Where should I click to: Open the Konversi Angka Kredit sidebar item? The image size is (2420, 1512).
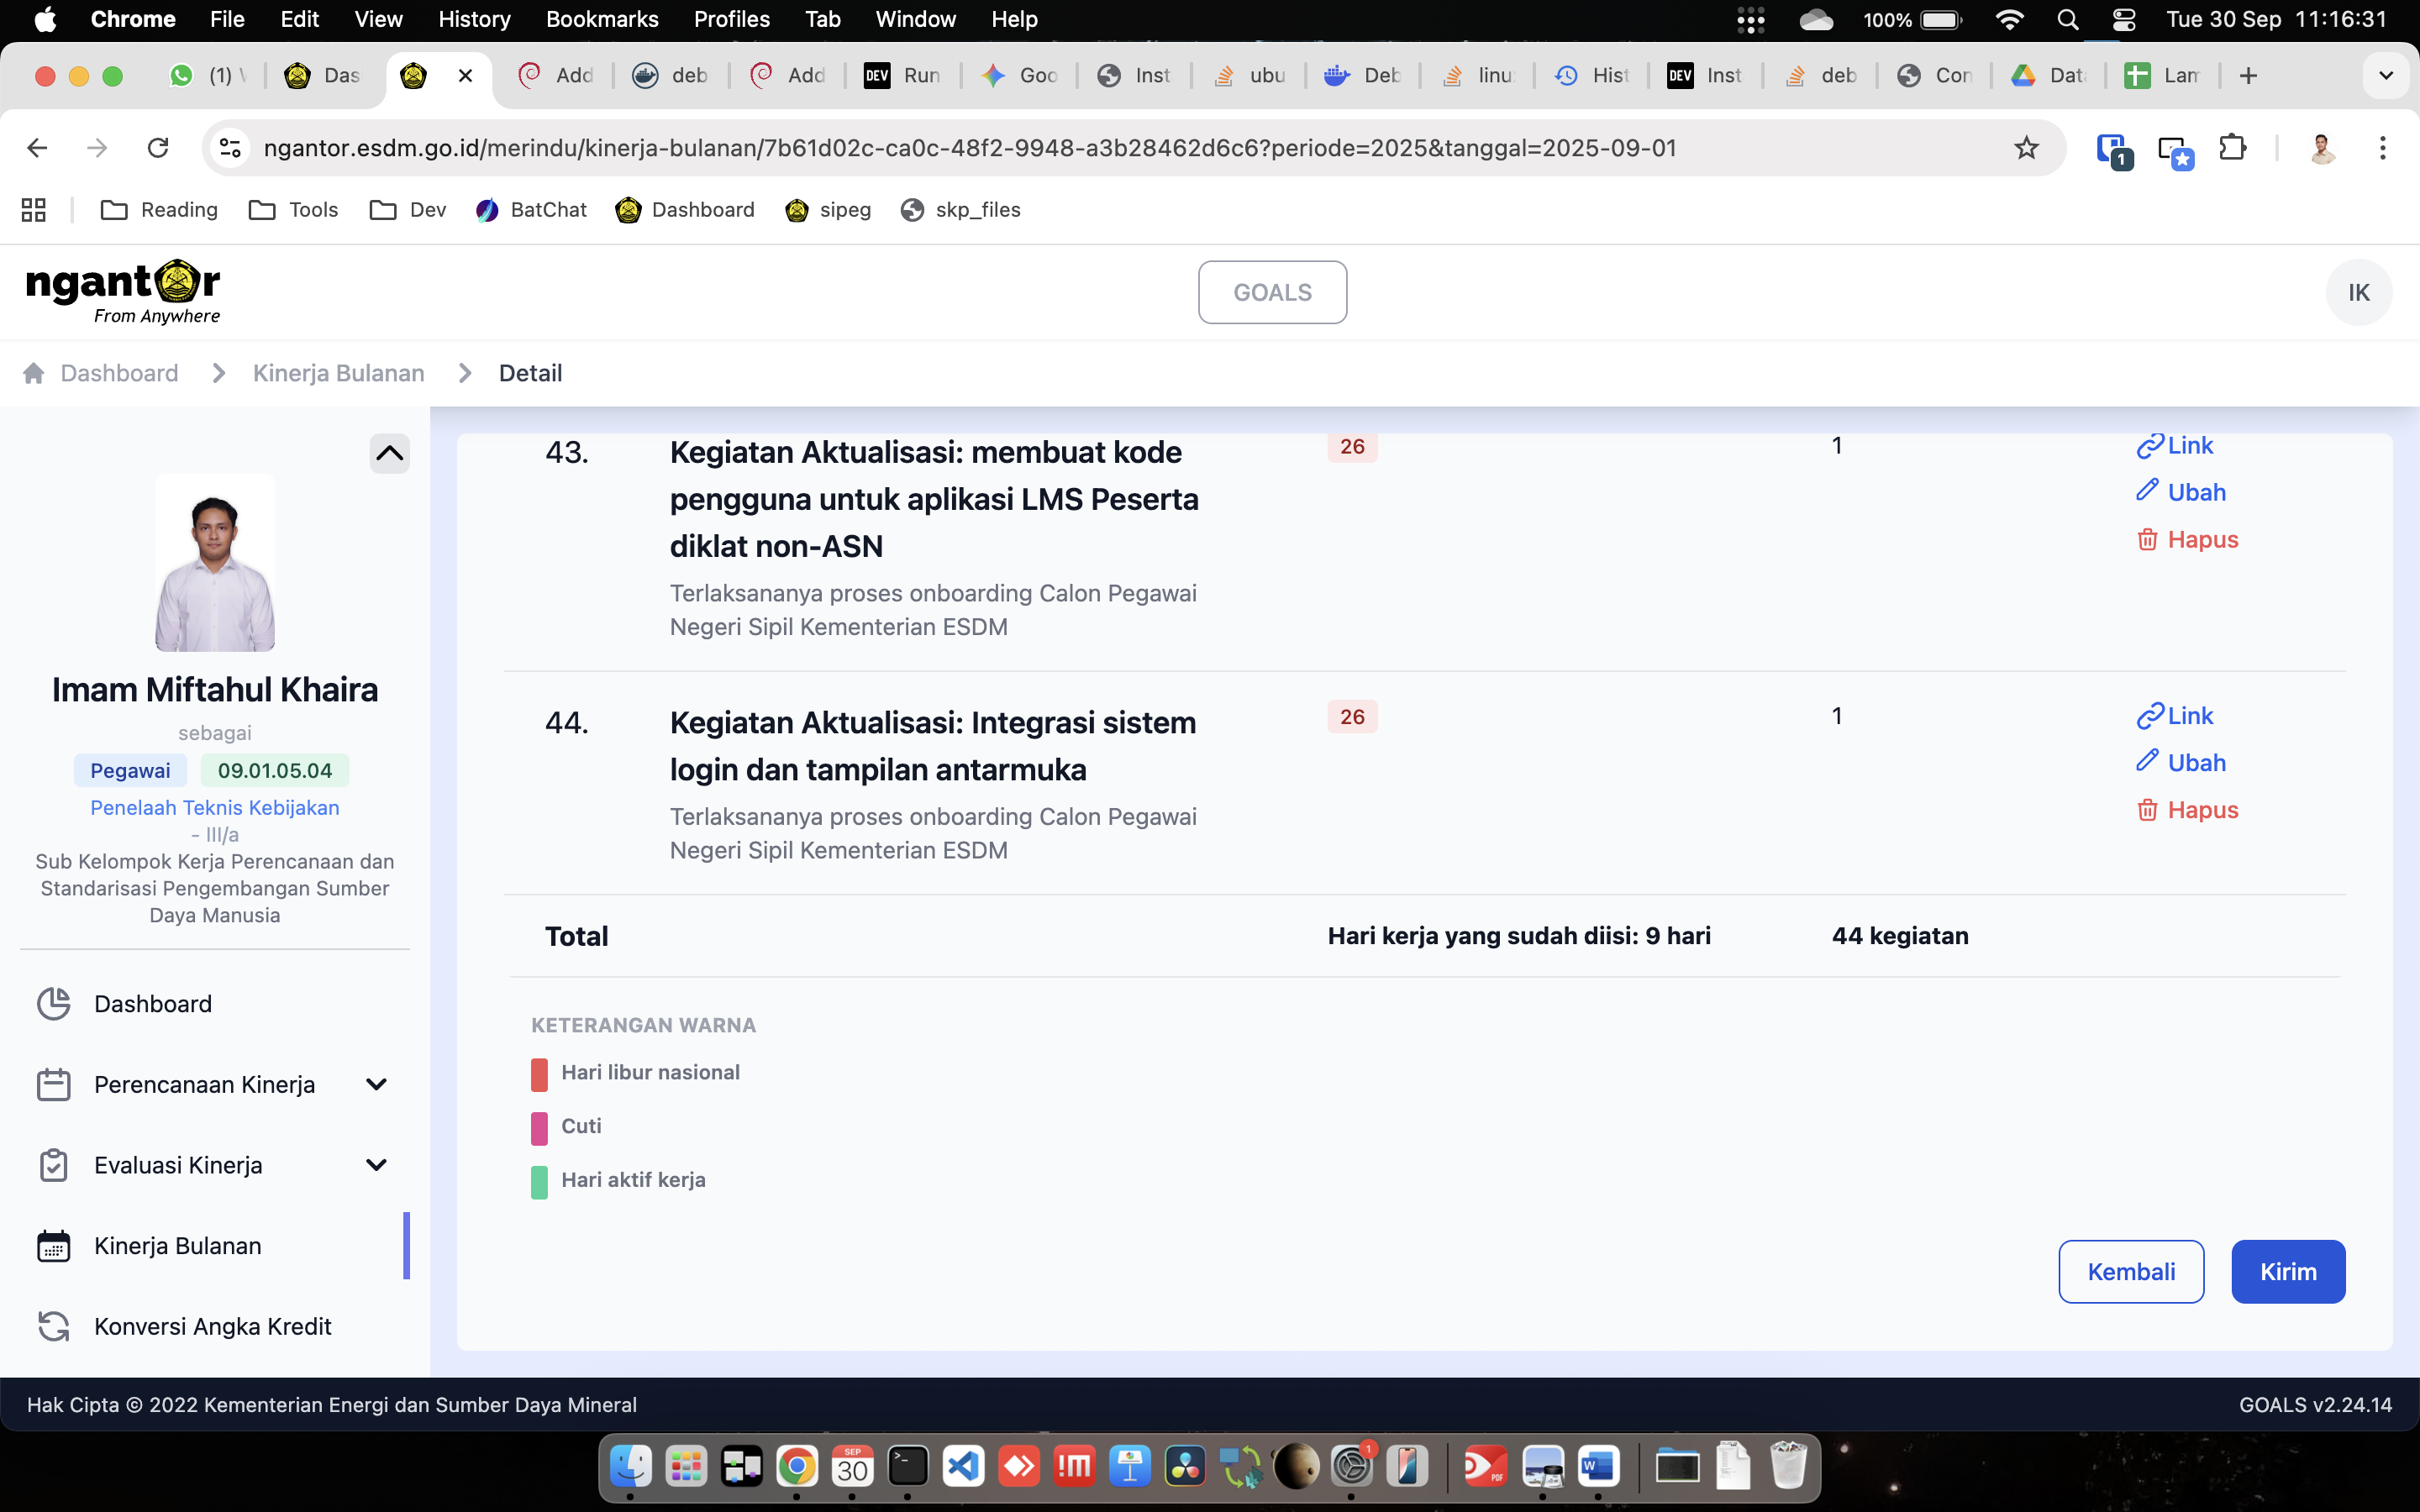212,1326
